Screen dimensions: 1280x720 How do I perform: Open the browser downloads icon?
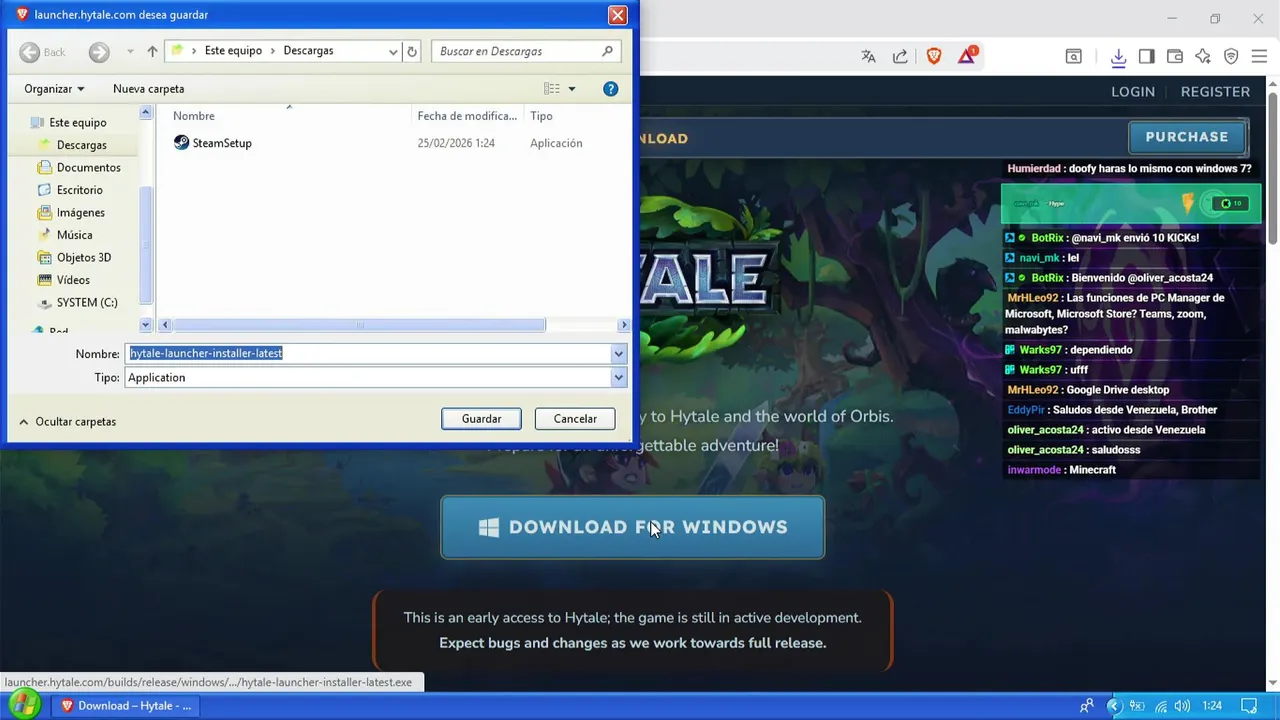(x=1118, y=57)
